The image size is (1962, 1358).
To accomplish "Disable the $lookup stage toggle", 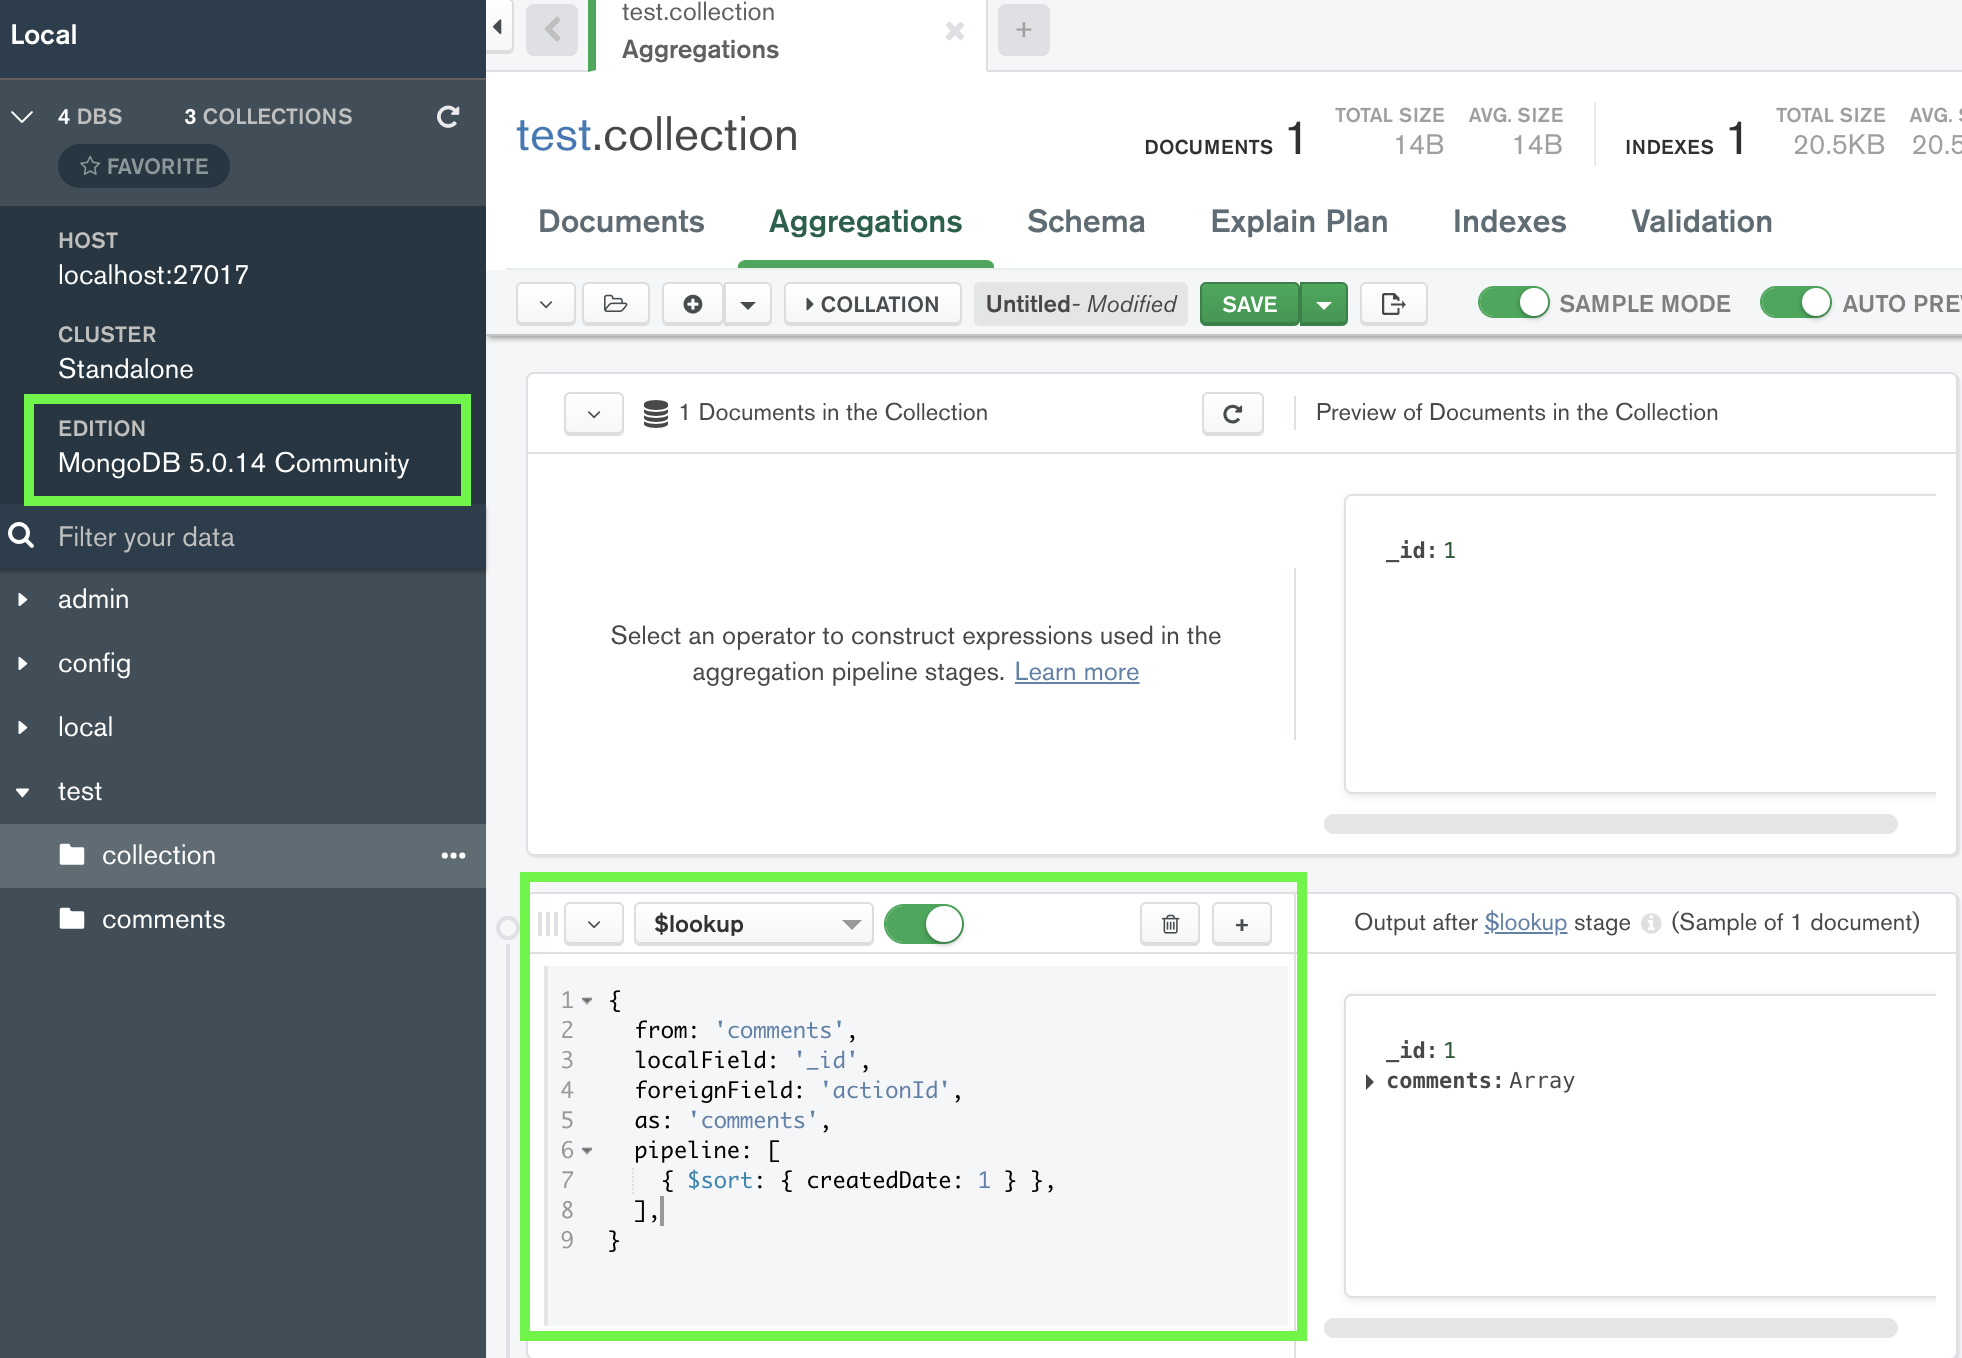I will coord(924,924).
